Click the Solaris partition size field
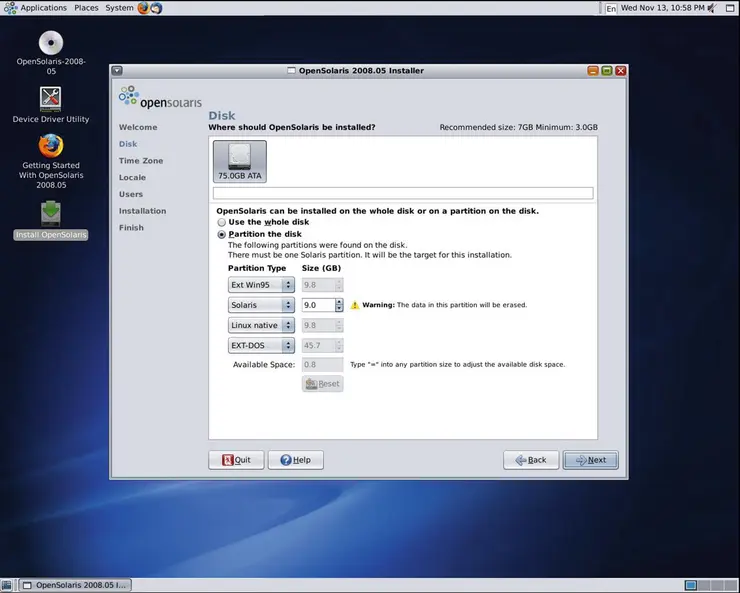Viewport: 740px width, 593px height. pos(317,305)
